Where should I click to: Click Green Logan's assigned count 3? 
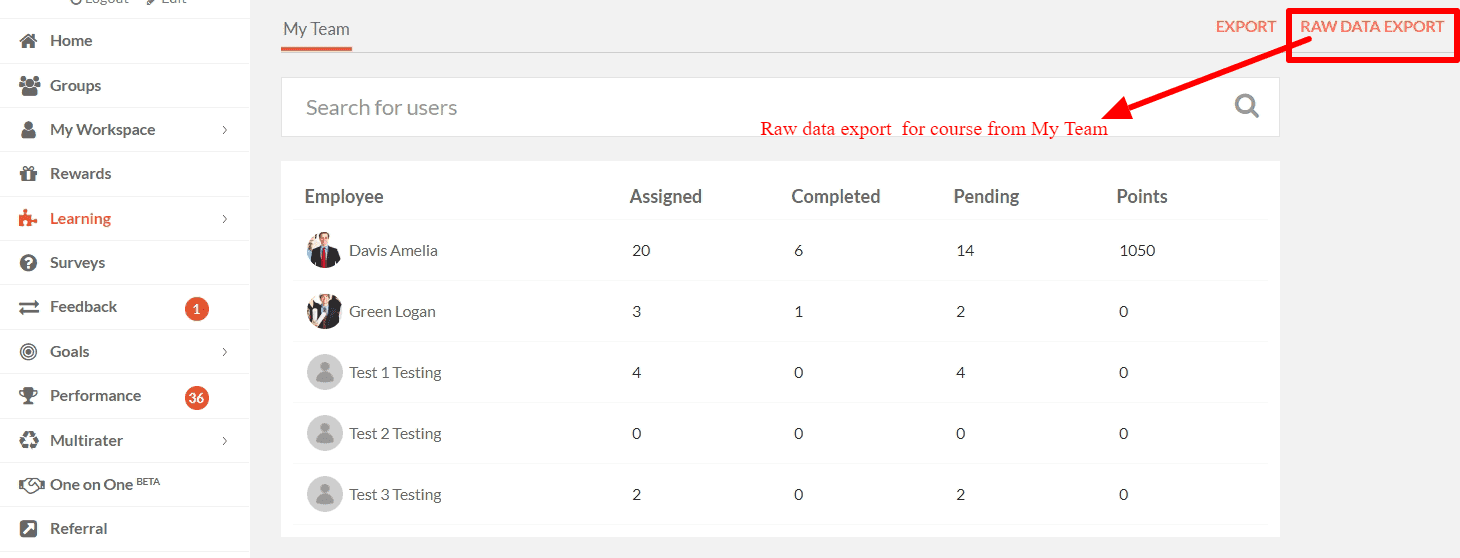[x=637, y=312]
